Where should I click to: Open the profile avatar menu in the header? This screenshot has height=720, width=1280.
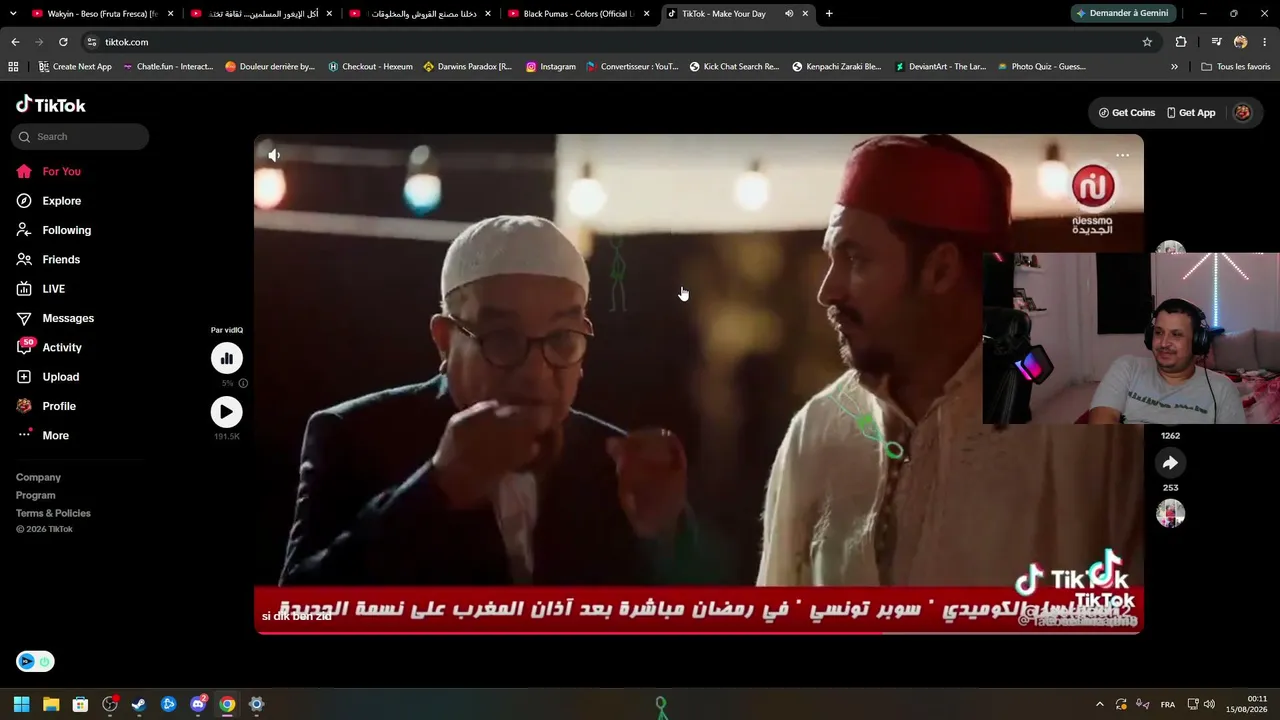tap(1242, 113)
